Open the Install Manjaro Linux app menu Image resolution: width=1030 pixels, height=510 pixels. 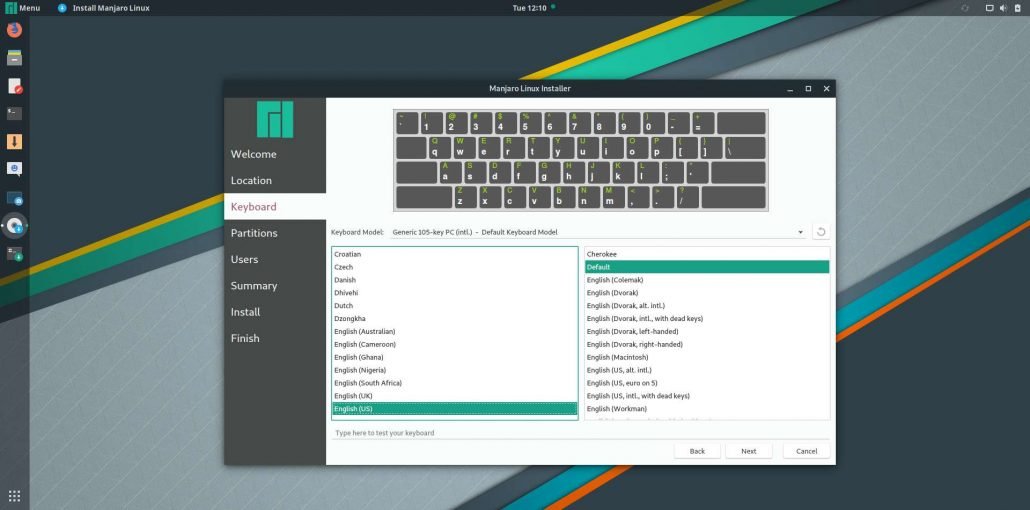tap(104, 8)
